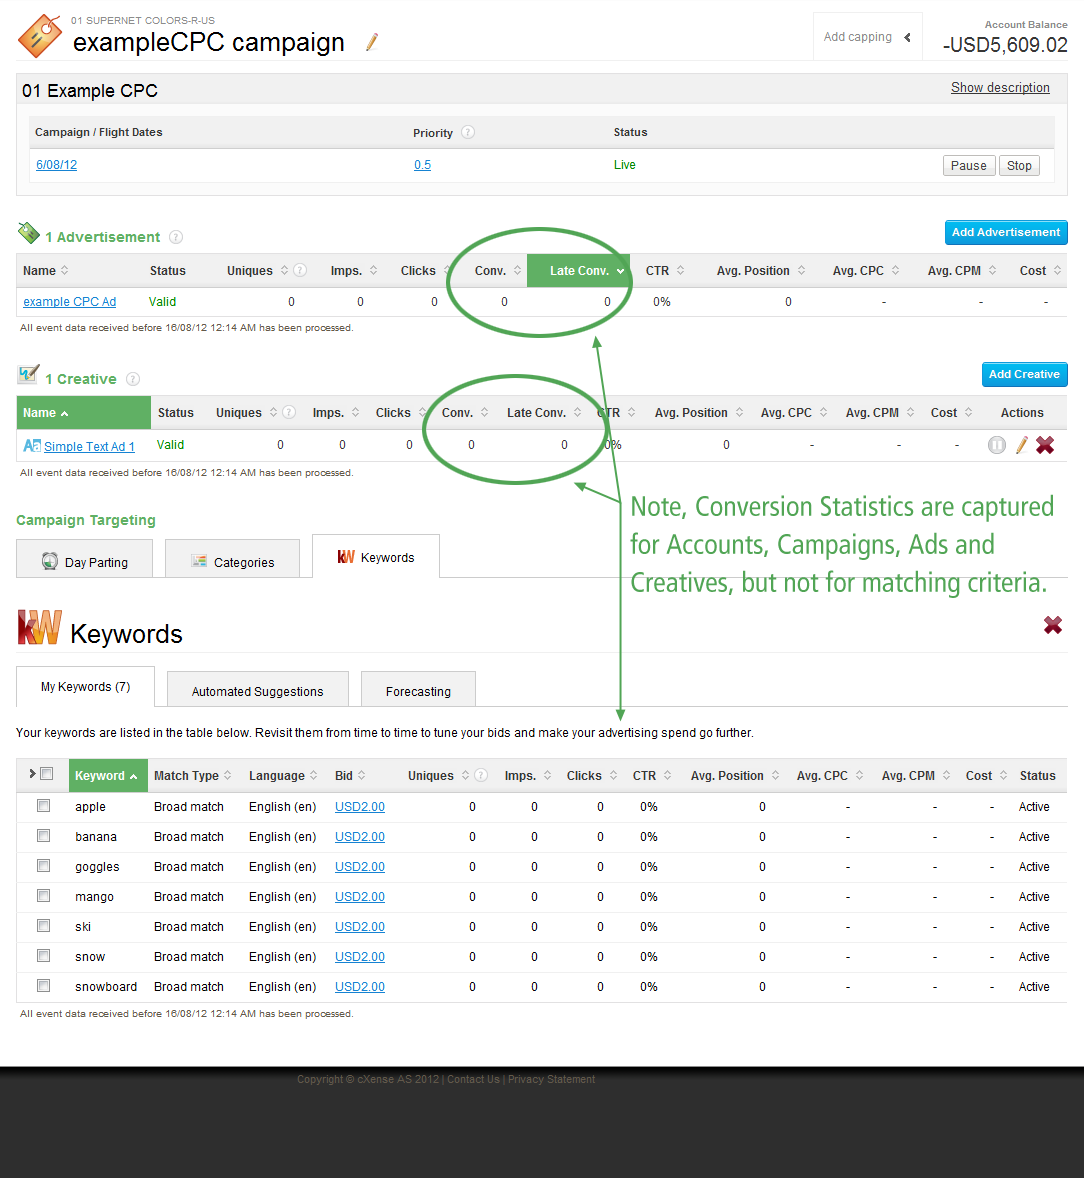Image resolution: width=1084 pixels, height=1178 pixels.
Task: Edit mango keyword bid USD2.00
Action: click(360, 897)
